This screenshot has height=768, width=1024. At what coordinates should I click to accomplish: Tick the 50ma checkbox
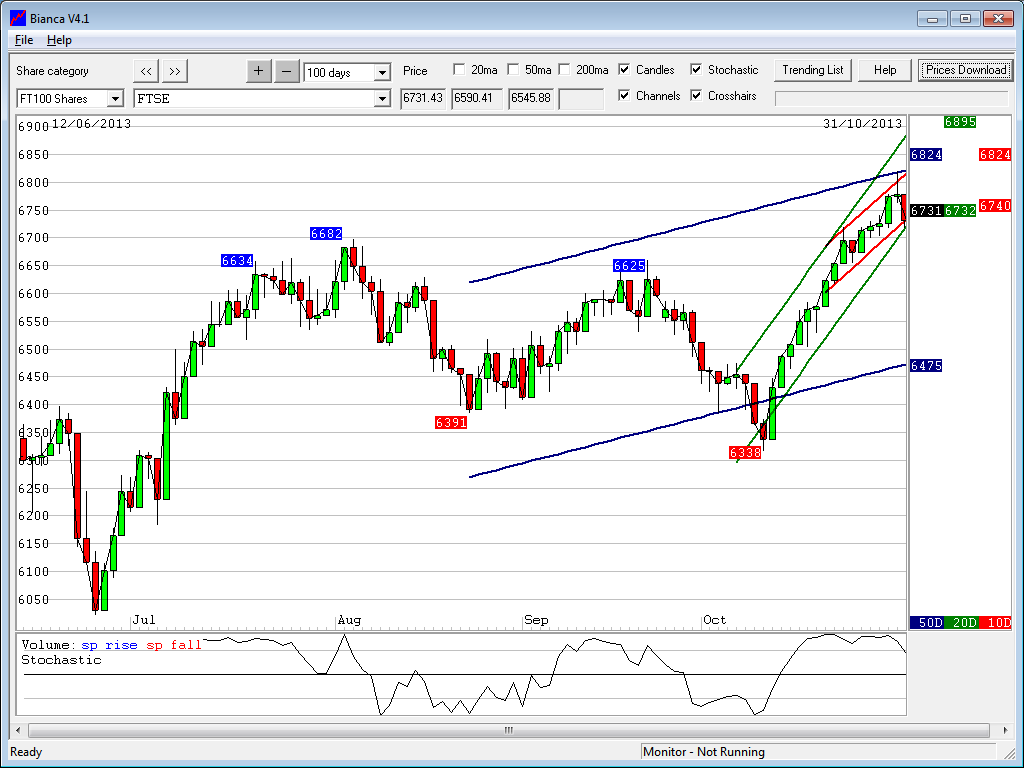tap(513, 70)
